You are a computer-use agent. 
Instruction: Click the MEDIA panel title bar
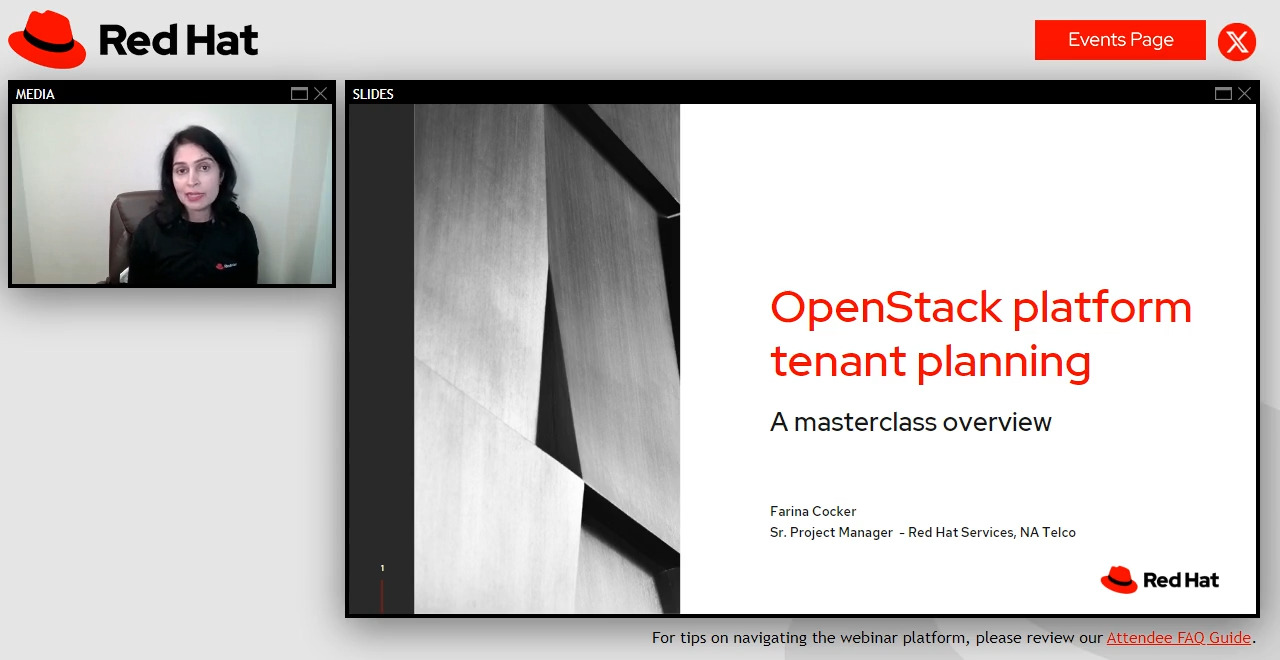tap(150, 94)
